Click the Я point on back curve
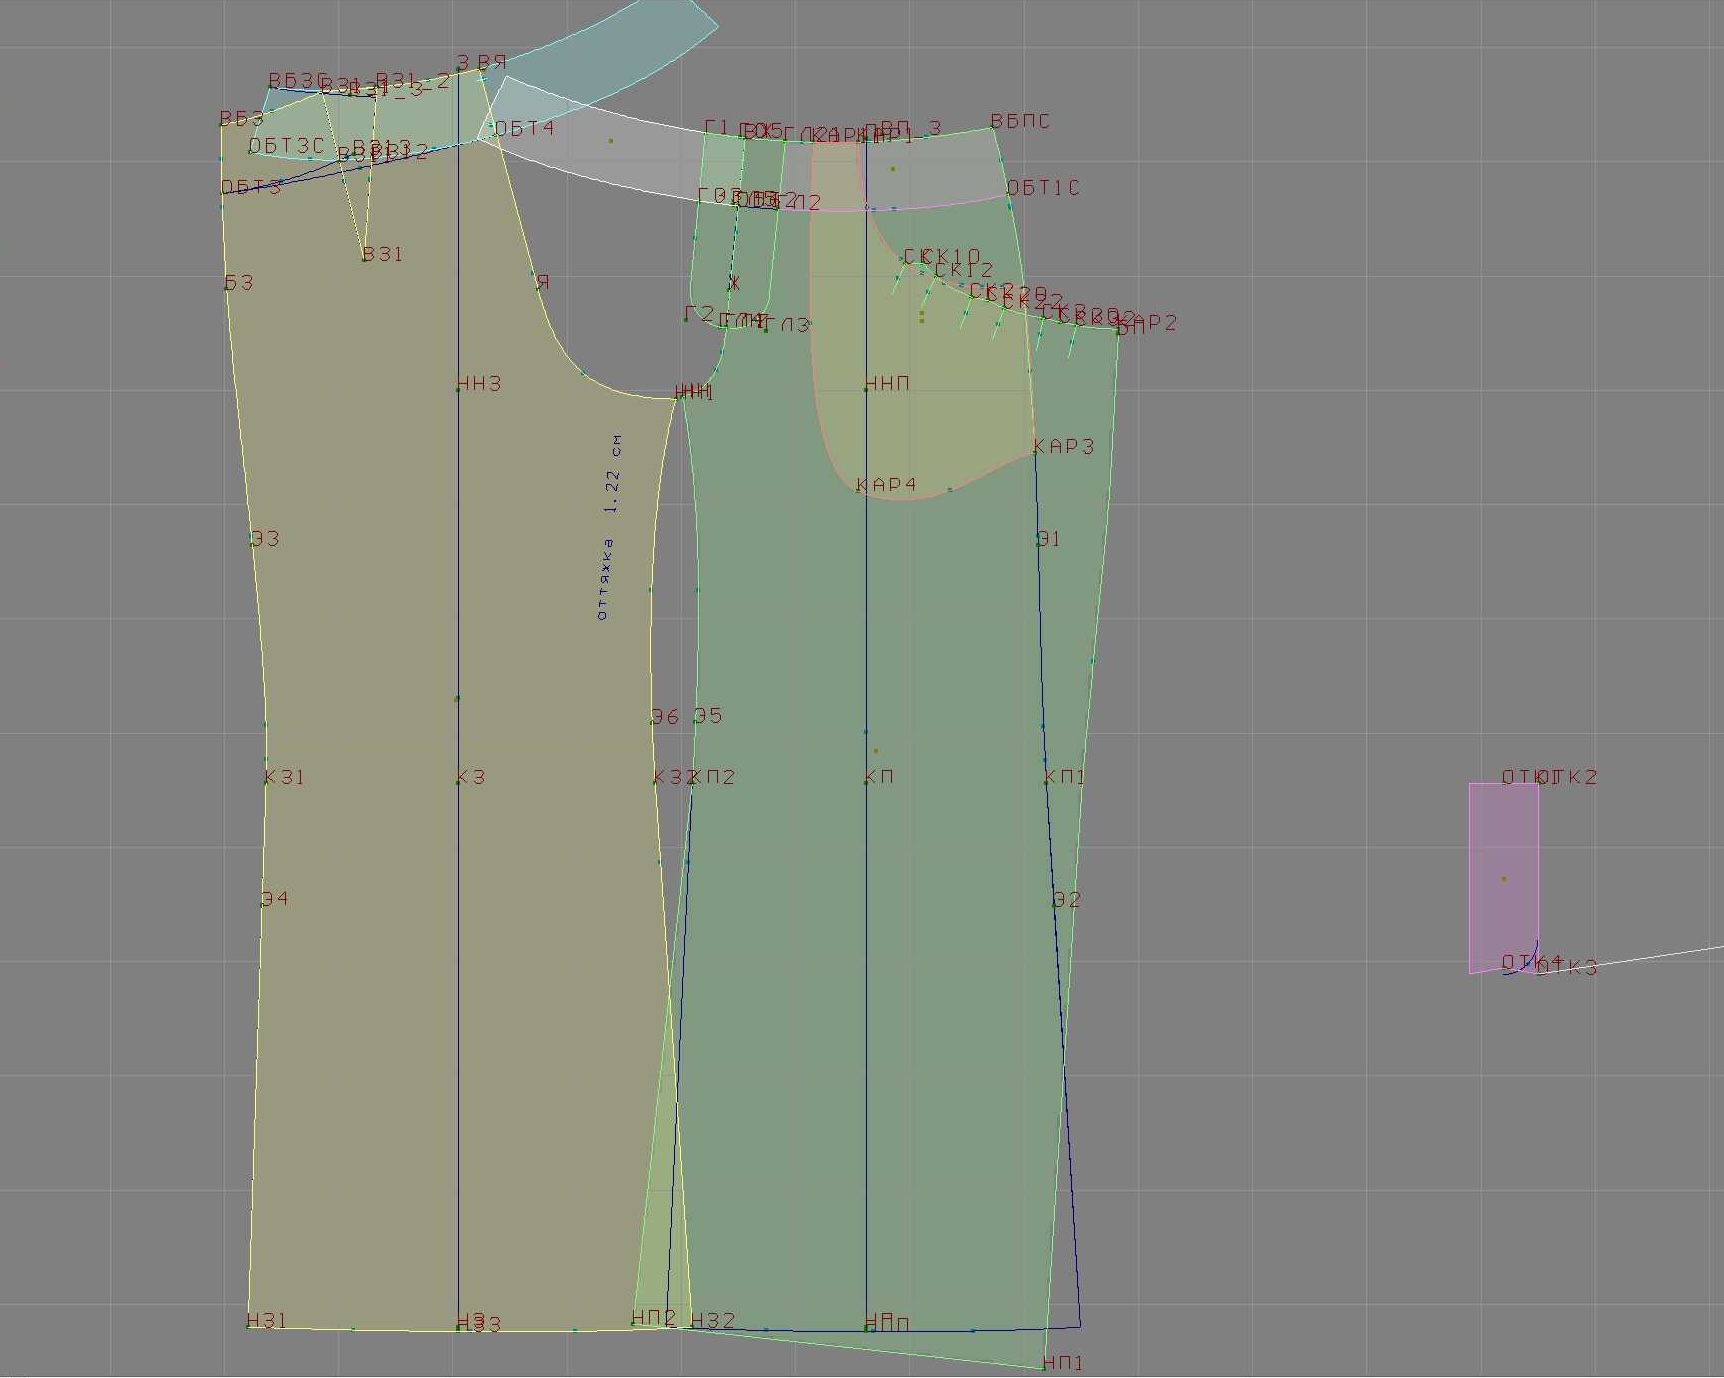The width and height of the screenshot is (1724, 1378). [x=541, y=283]
